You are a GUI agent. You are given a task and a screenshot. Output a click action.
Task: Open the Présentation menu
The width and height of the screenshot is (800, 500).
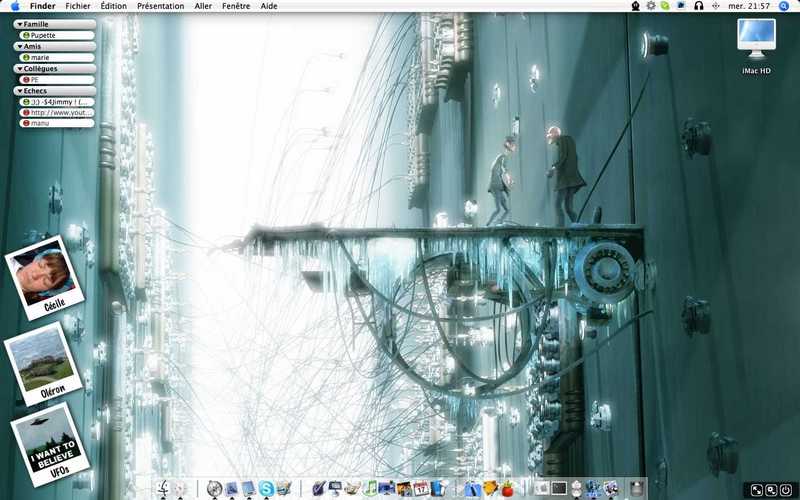(x=160, y=6)
